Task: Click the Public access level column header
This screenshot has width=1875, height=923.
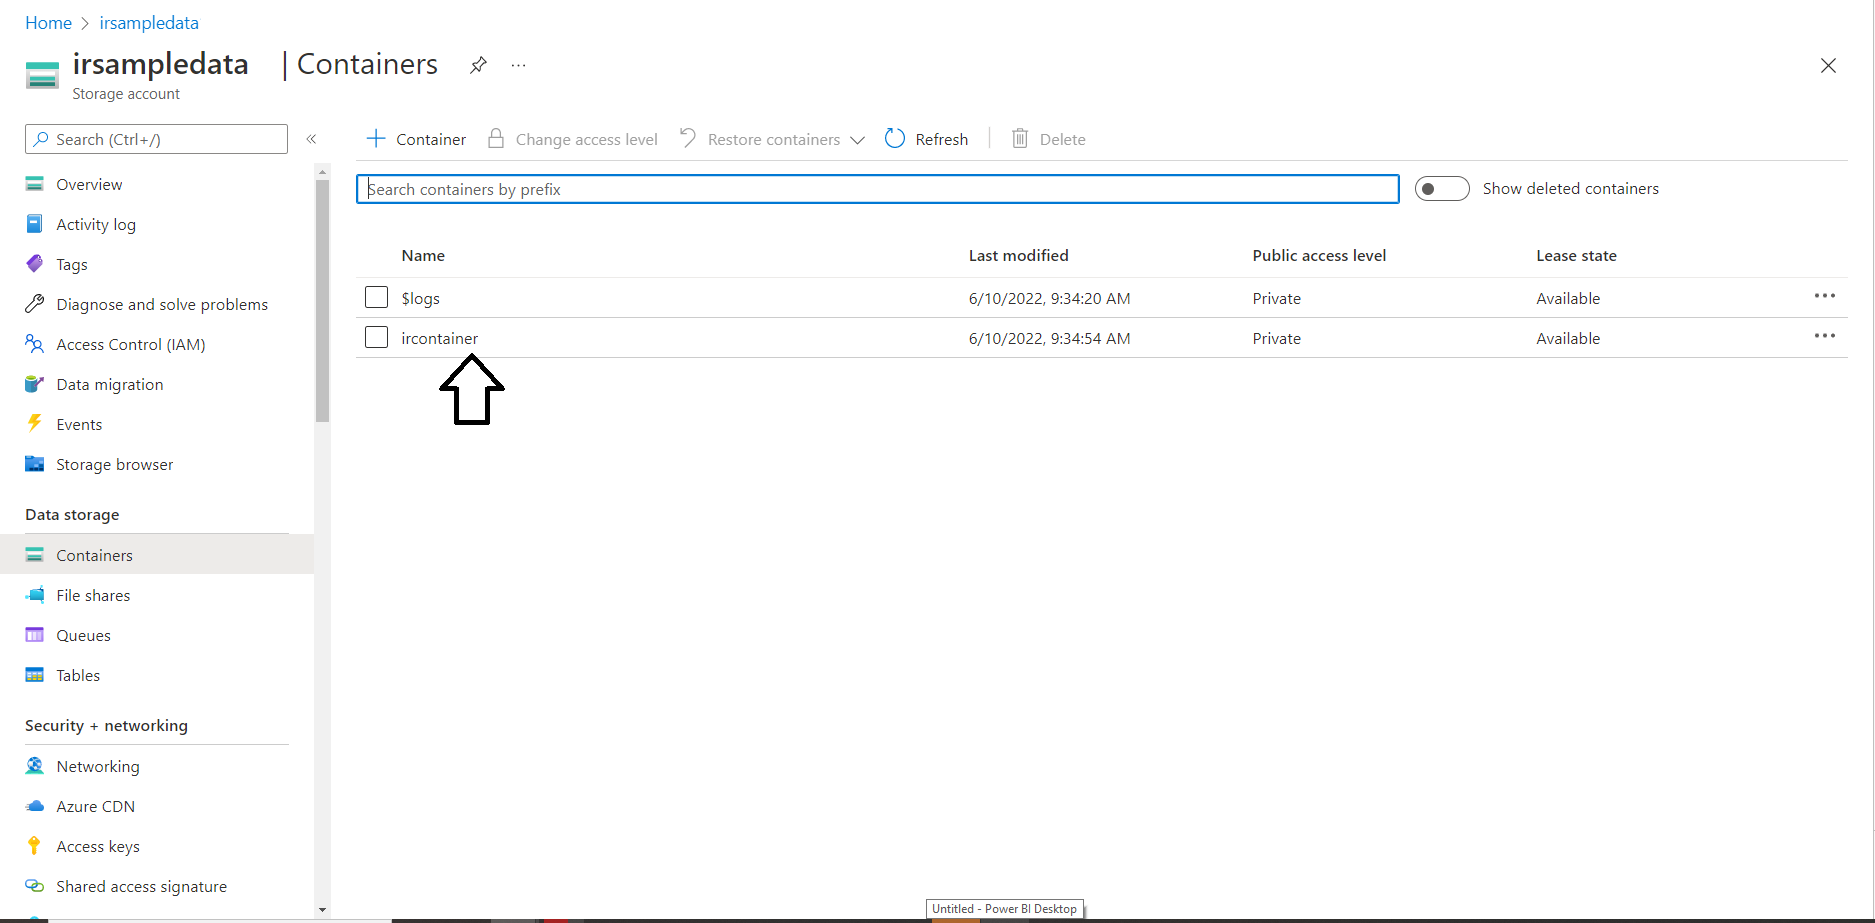Action: [1319, 255]
